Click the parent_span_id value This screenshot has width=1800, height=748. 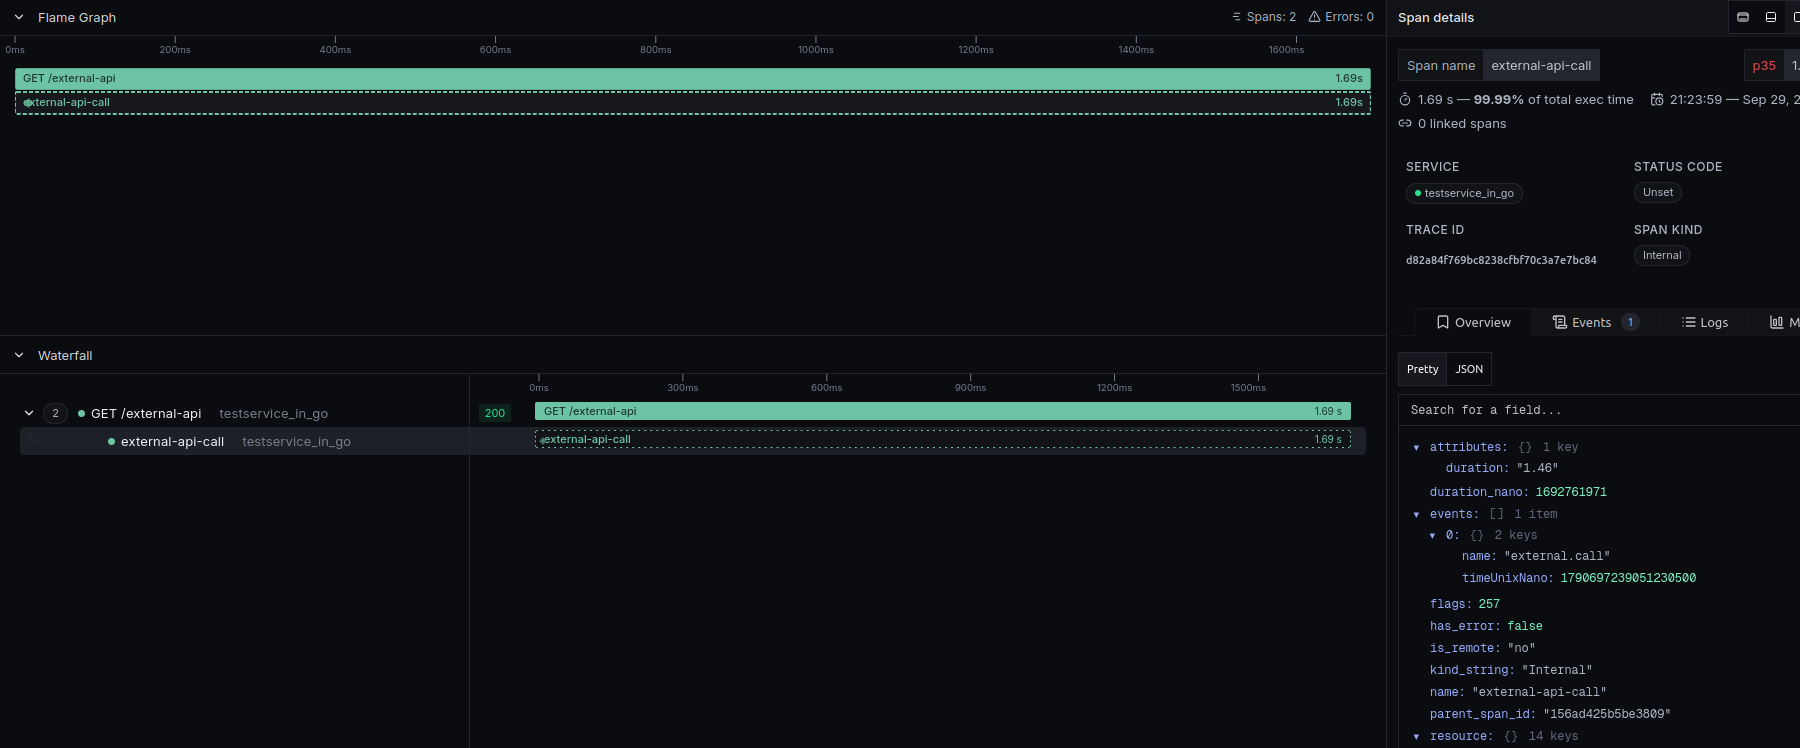coord(1607,714)
